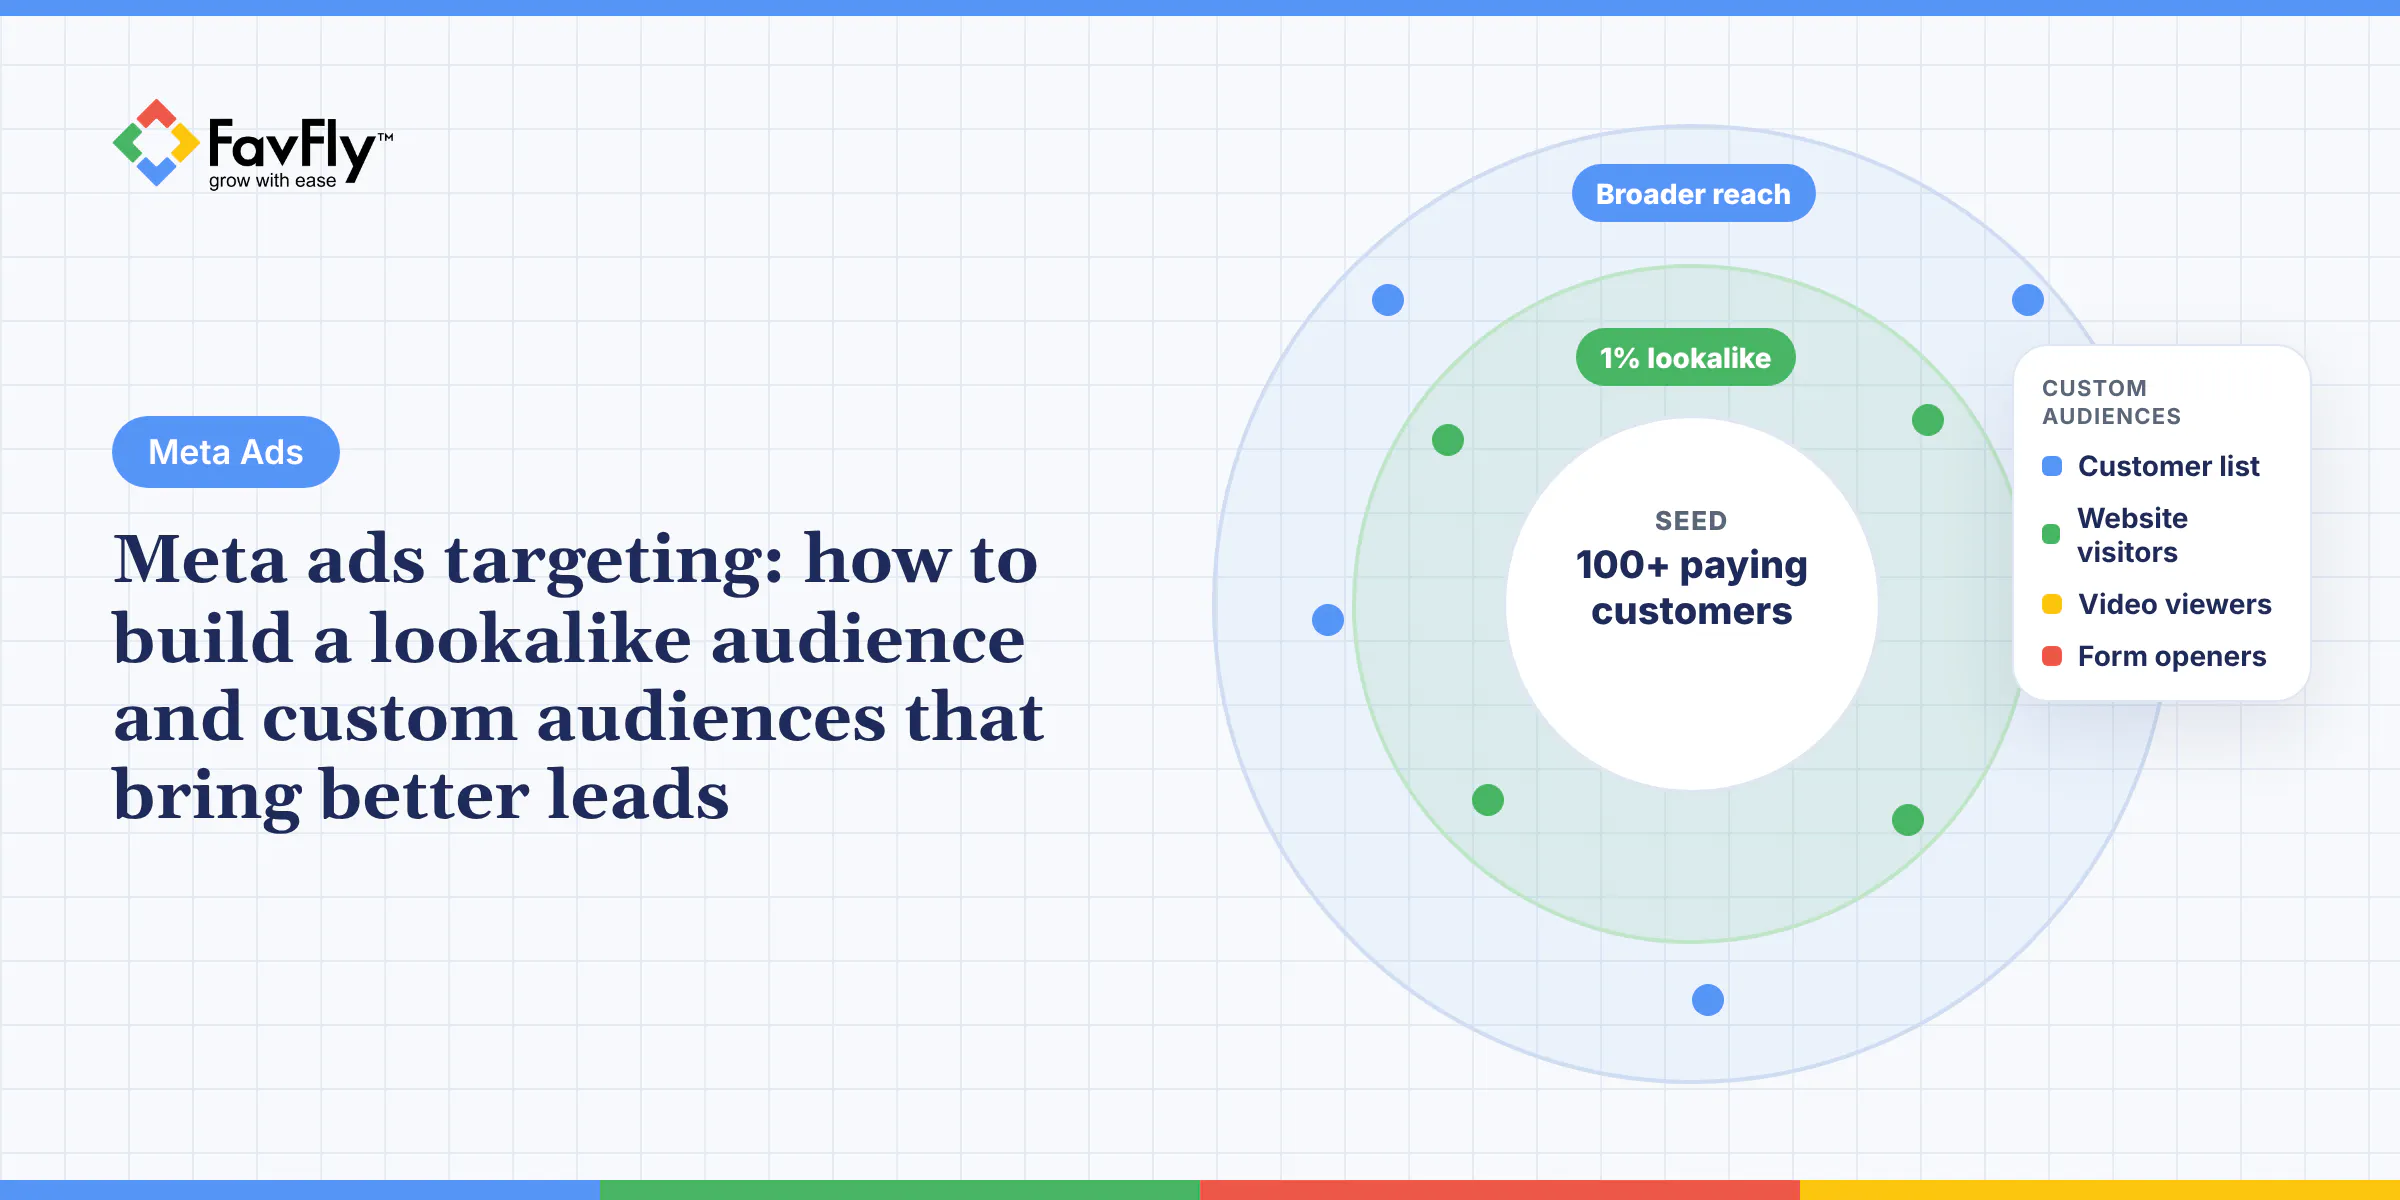Click the blue Customer list swatch
Viewport: 2400px width, 1200px height.
point(2052,466)
